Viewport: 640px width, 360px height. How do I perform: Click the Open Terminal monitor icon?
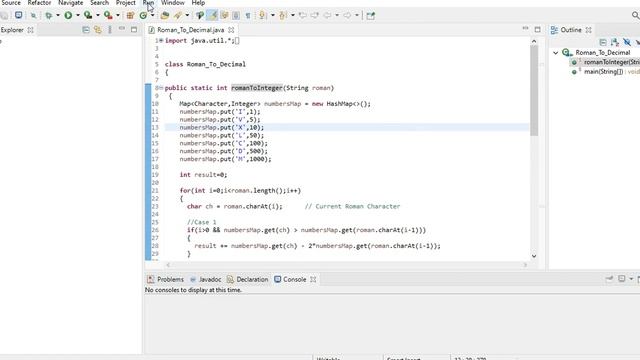[18, 15]
